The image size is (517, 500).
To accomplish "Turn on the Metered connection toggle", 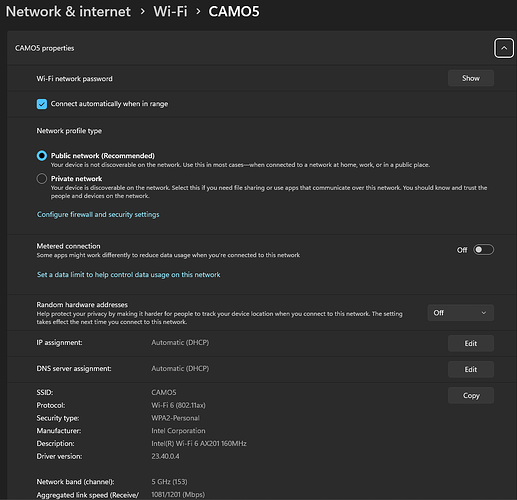I will click(x=483, y=250).
